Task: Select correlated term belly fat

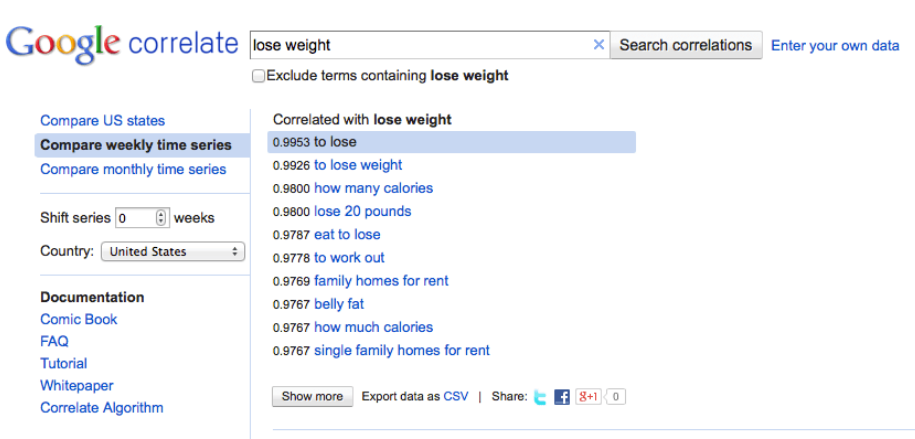Action: [339, 304]
